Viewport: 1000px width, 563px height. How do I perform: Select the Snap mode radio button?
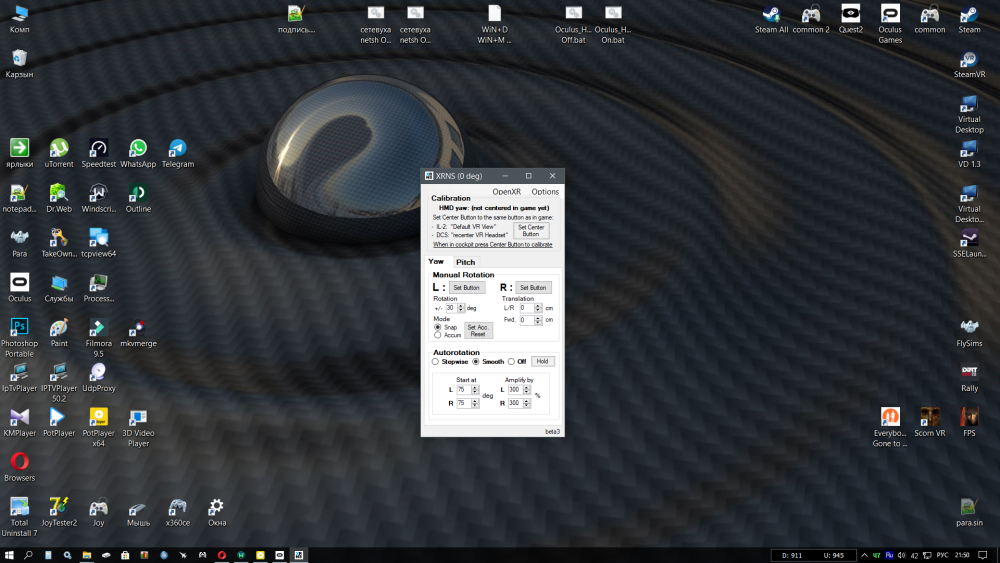point(438,327)
